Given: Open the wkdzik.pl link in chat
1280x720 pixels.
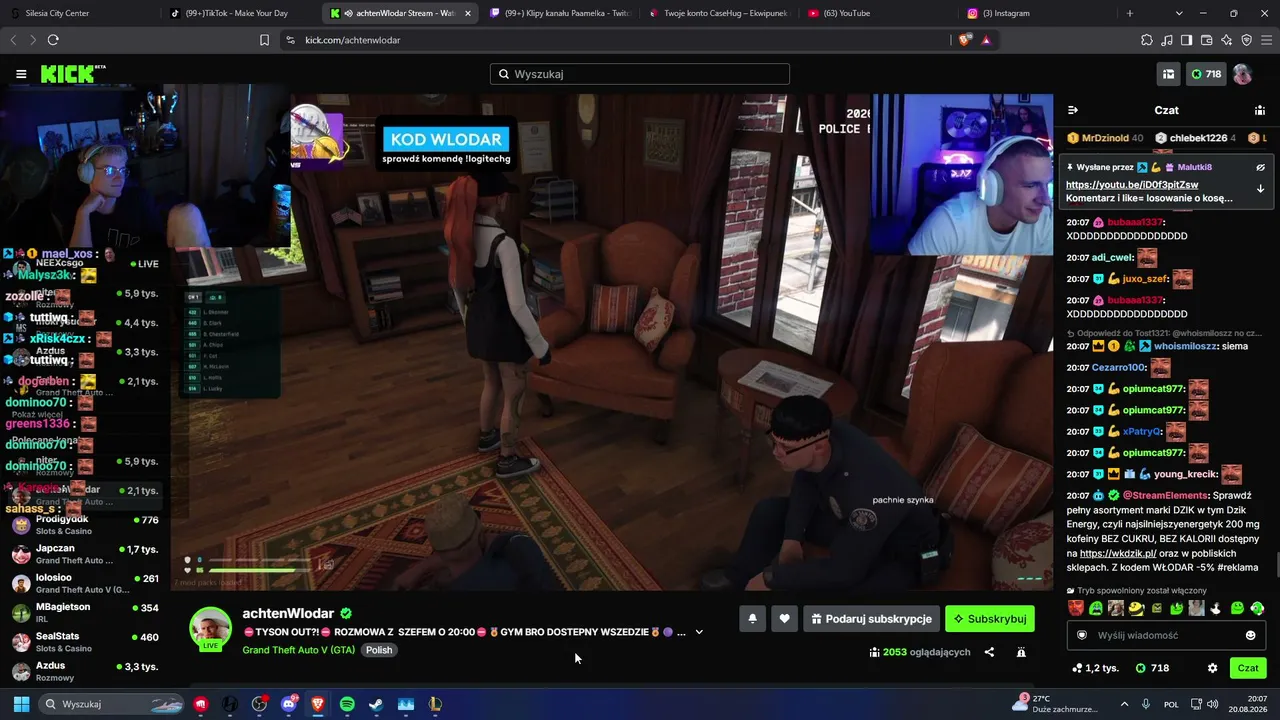Looking at the screenshot, I should coord(1118,553).
